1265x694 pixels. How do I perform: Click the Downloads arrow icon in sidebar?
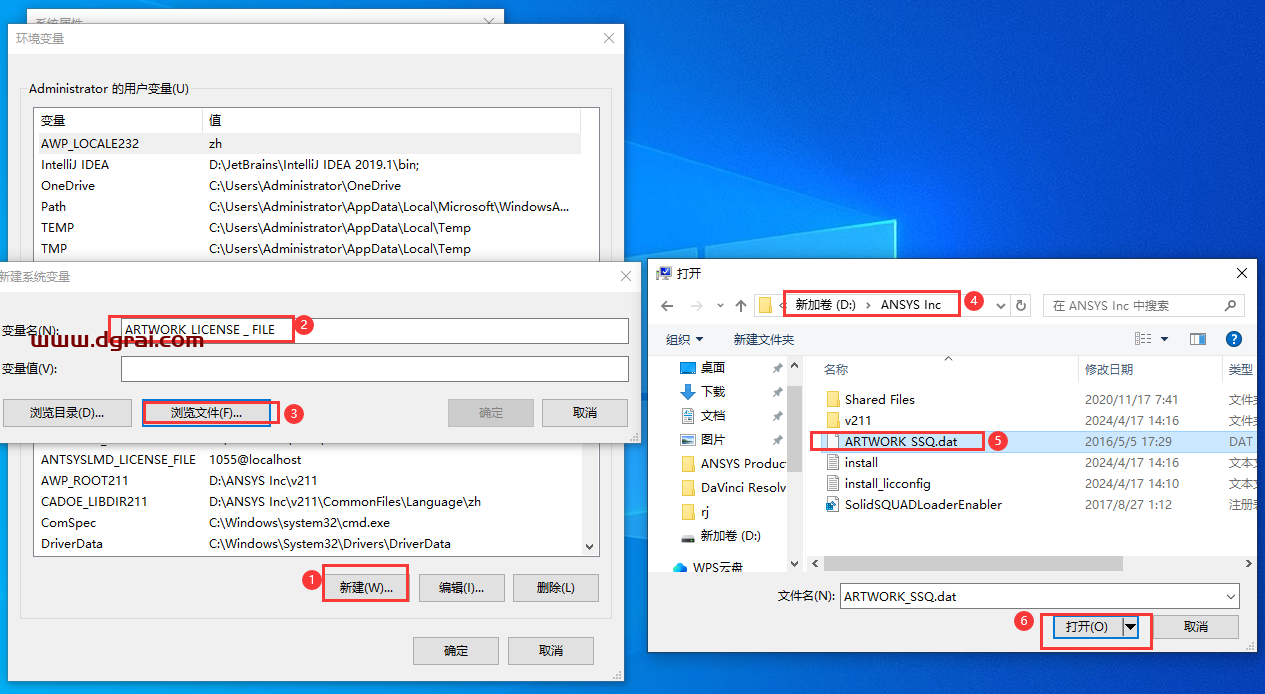[688, 391]
